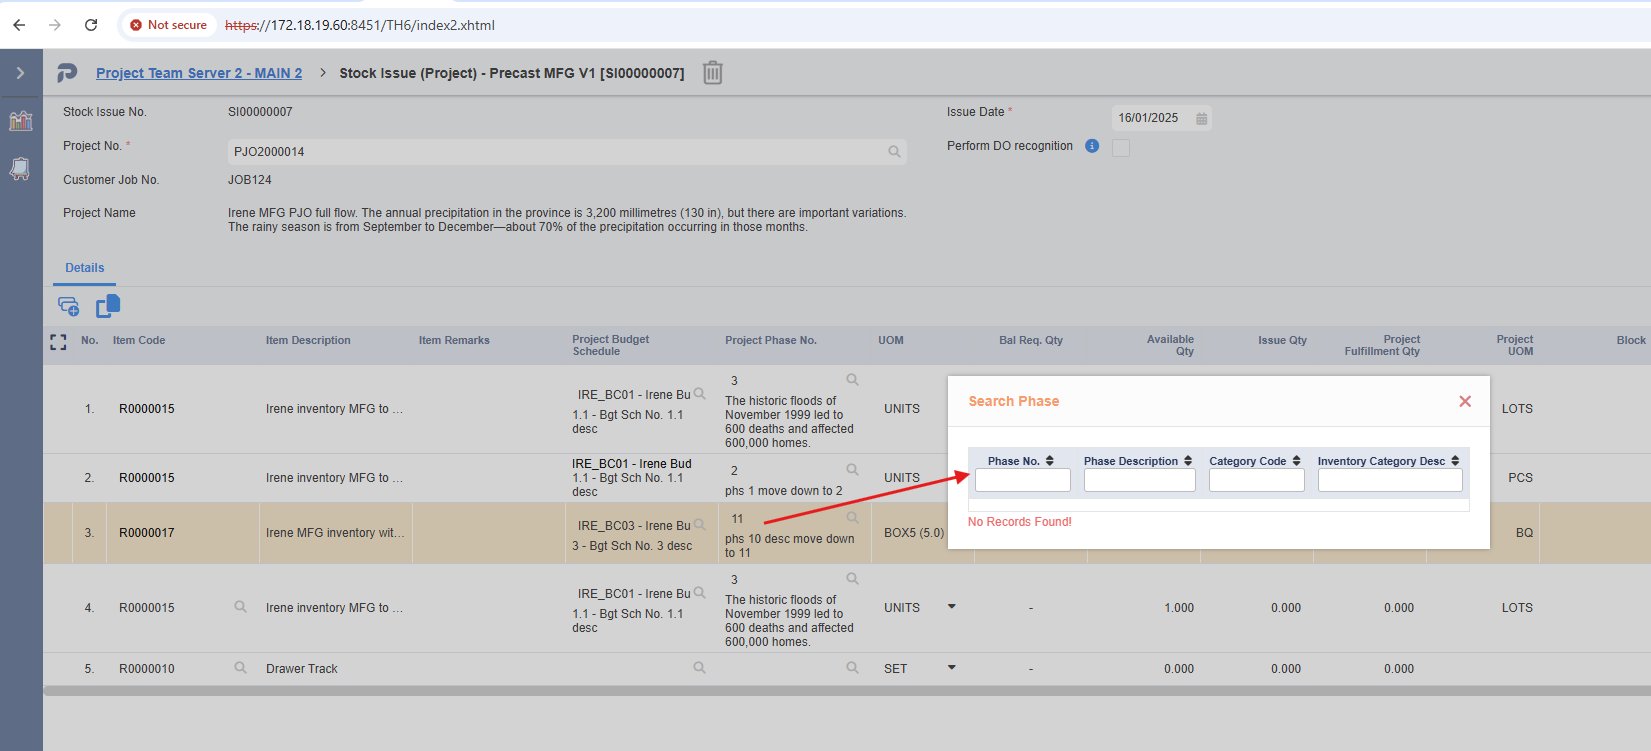Image resolution: width=1651 pixels, height=751 pixels.
Task: Select the Drawer Track description cell
Action: point(302,669)
